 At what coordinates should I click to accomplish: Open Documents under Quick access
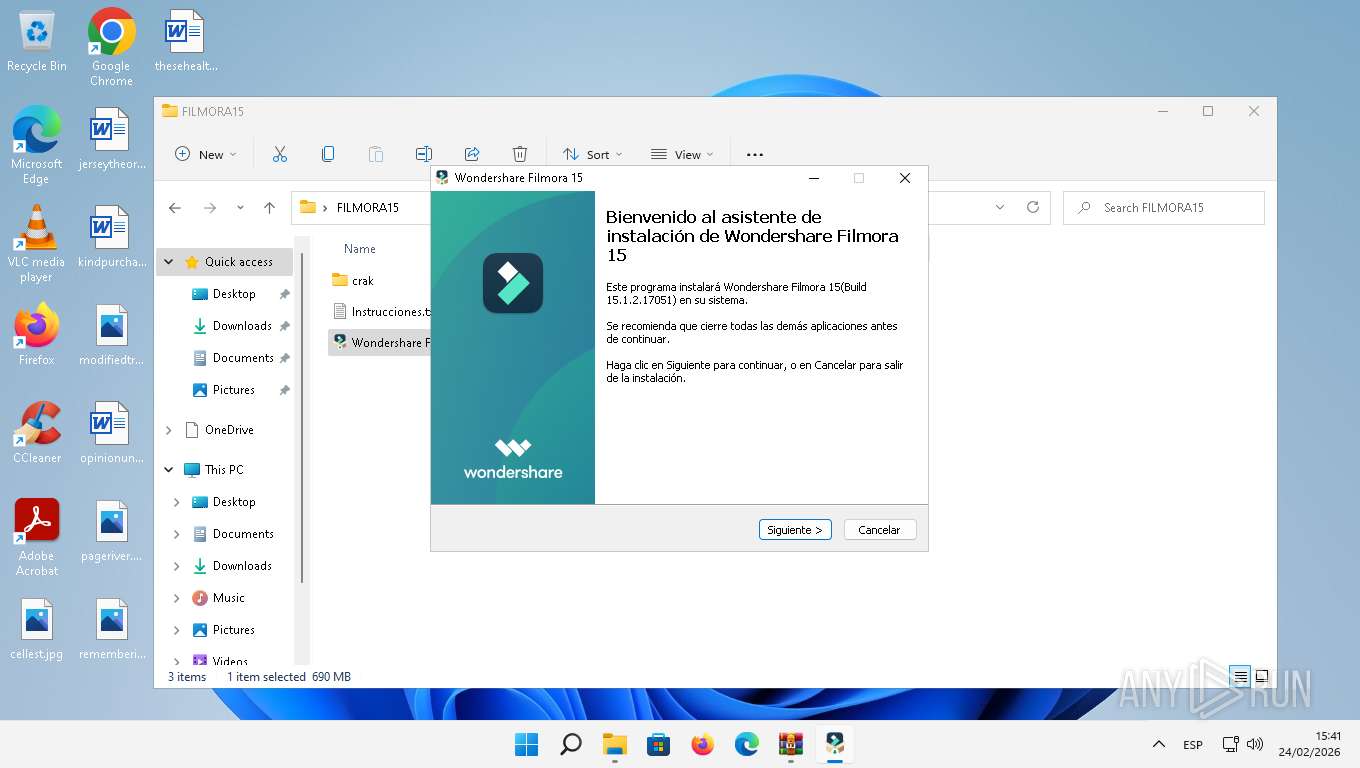243,358
